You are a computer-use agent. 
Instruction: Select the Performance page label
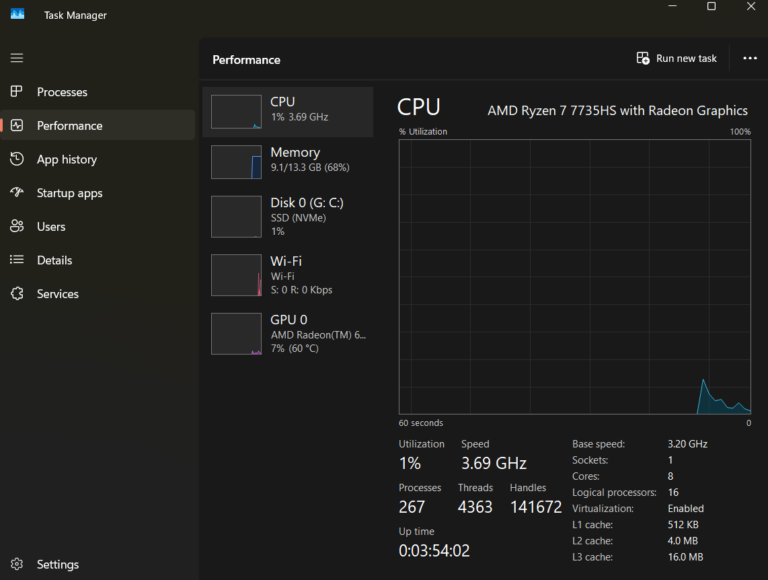tap(70, 126)
